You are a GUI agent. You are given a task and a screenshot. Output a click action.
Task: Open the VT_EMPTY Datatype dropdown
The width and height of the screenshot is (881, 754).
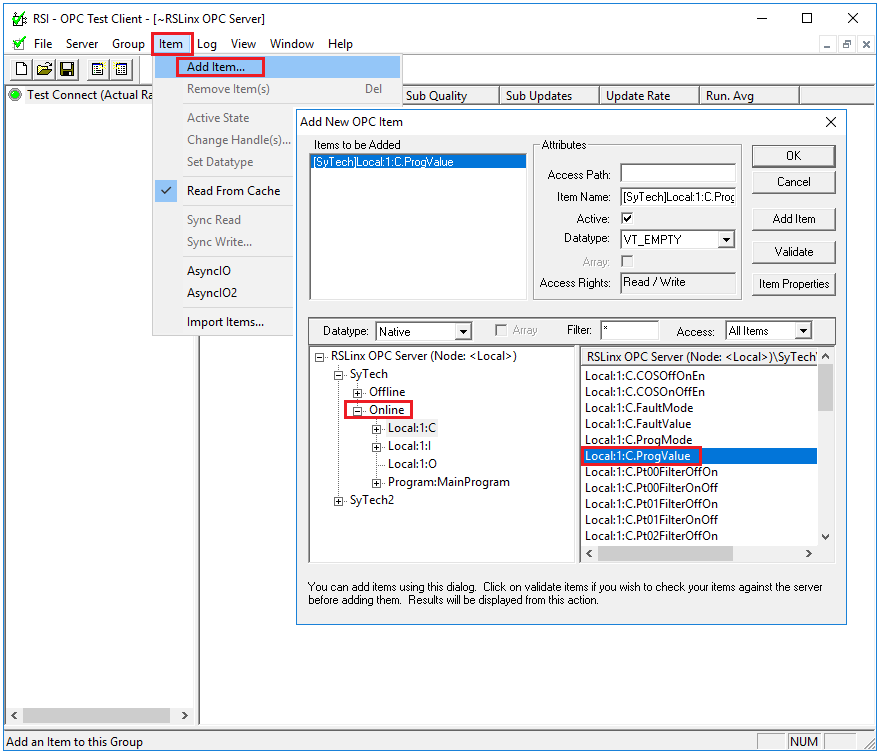[726, 240]
